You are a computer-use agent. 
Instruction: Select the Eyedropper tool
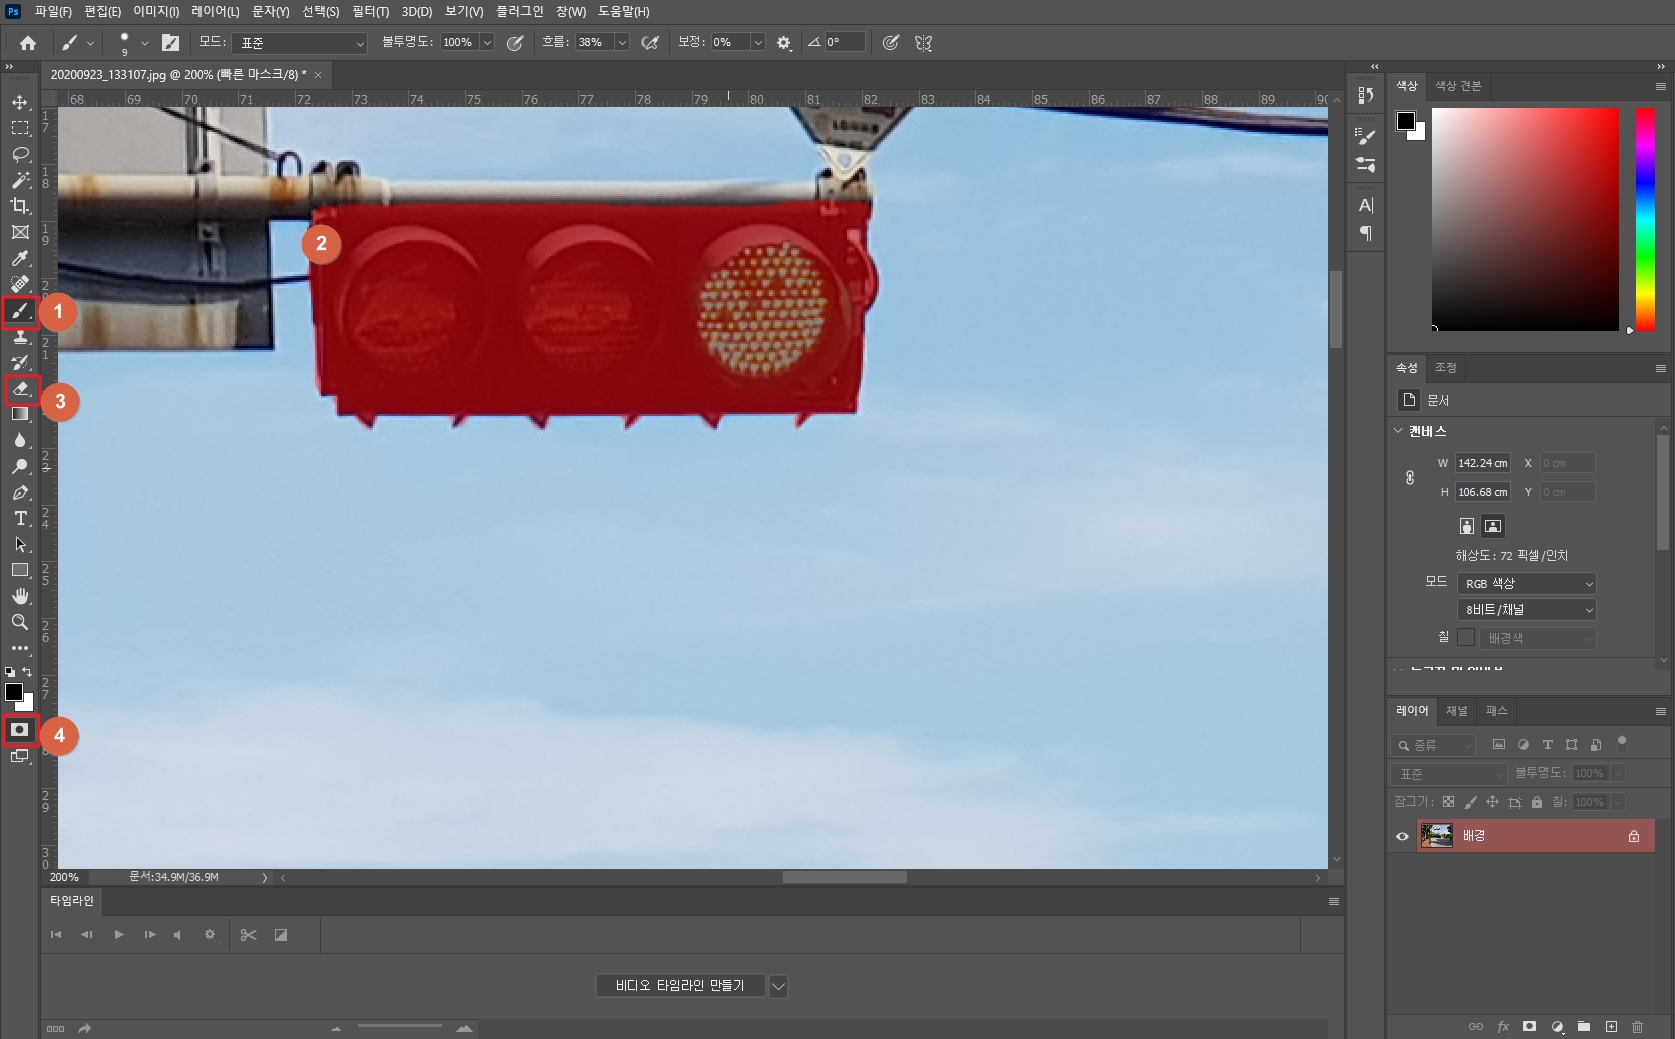20,258
